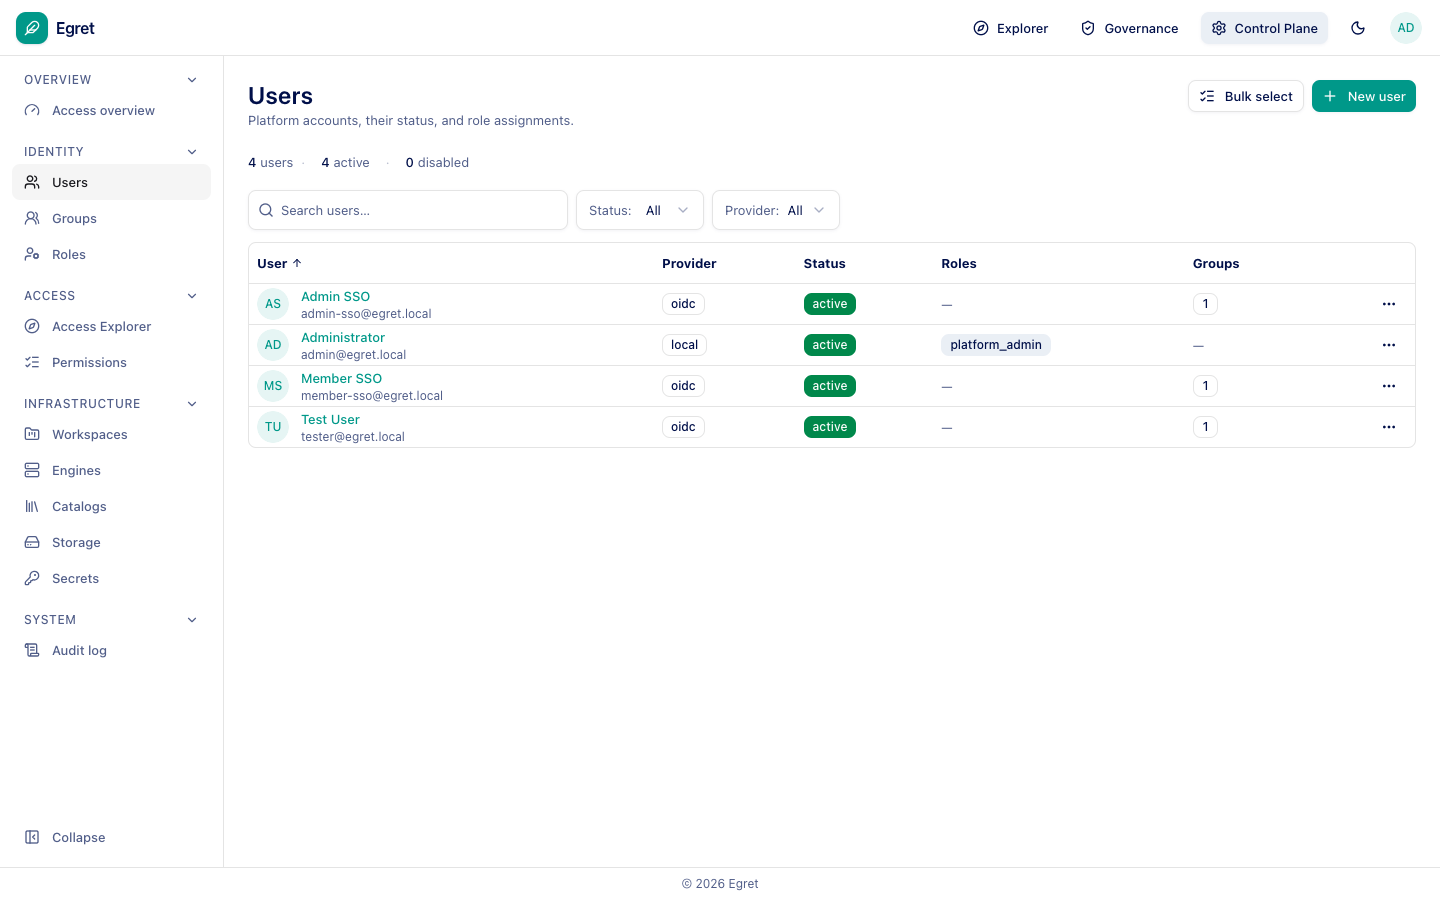Click the New user button
This screenshot has width=1440, height=900.
1364,96
